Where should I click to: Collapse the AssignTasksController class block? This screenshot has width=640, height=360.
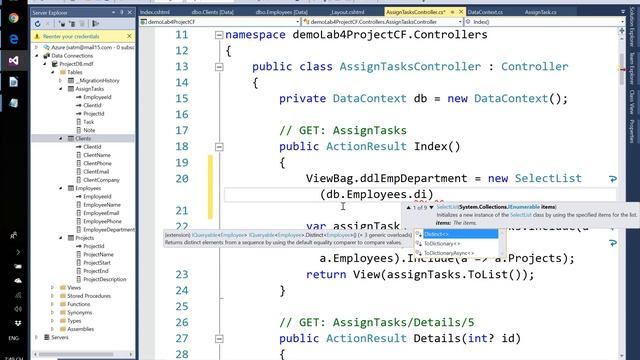(219, 67)
